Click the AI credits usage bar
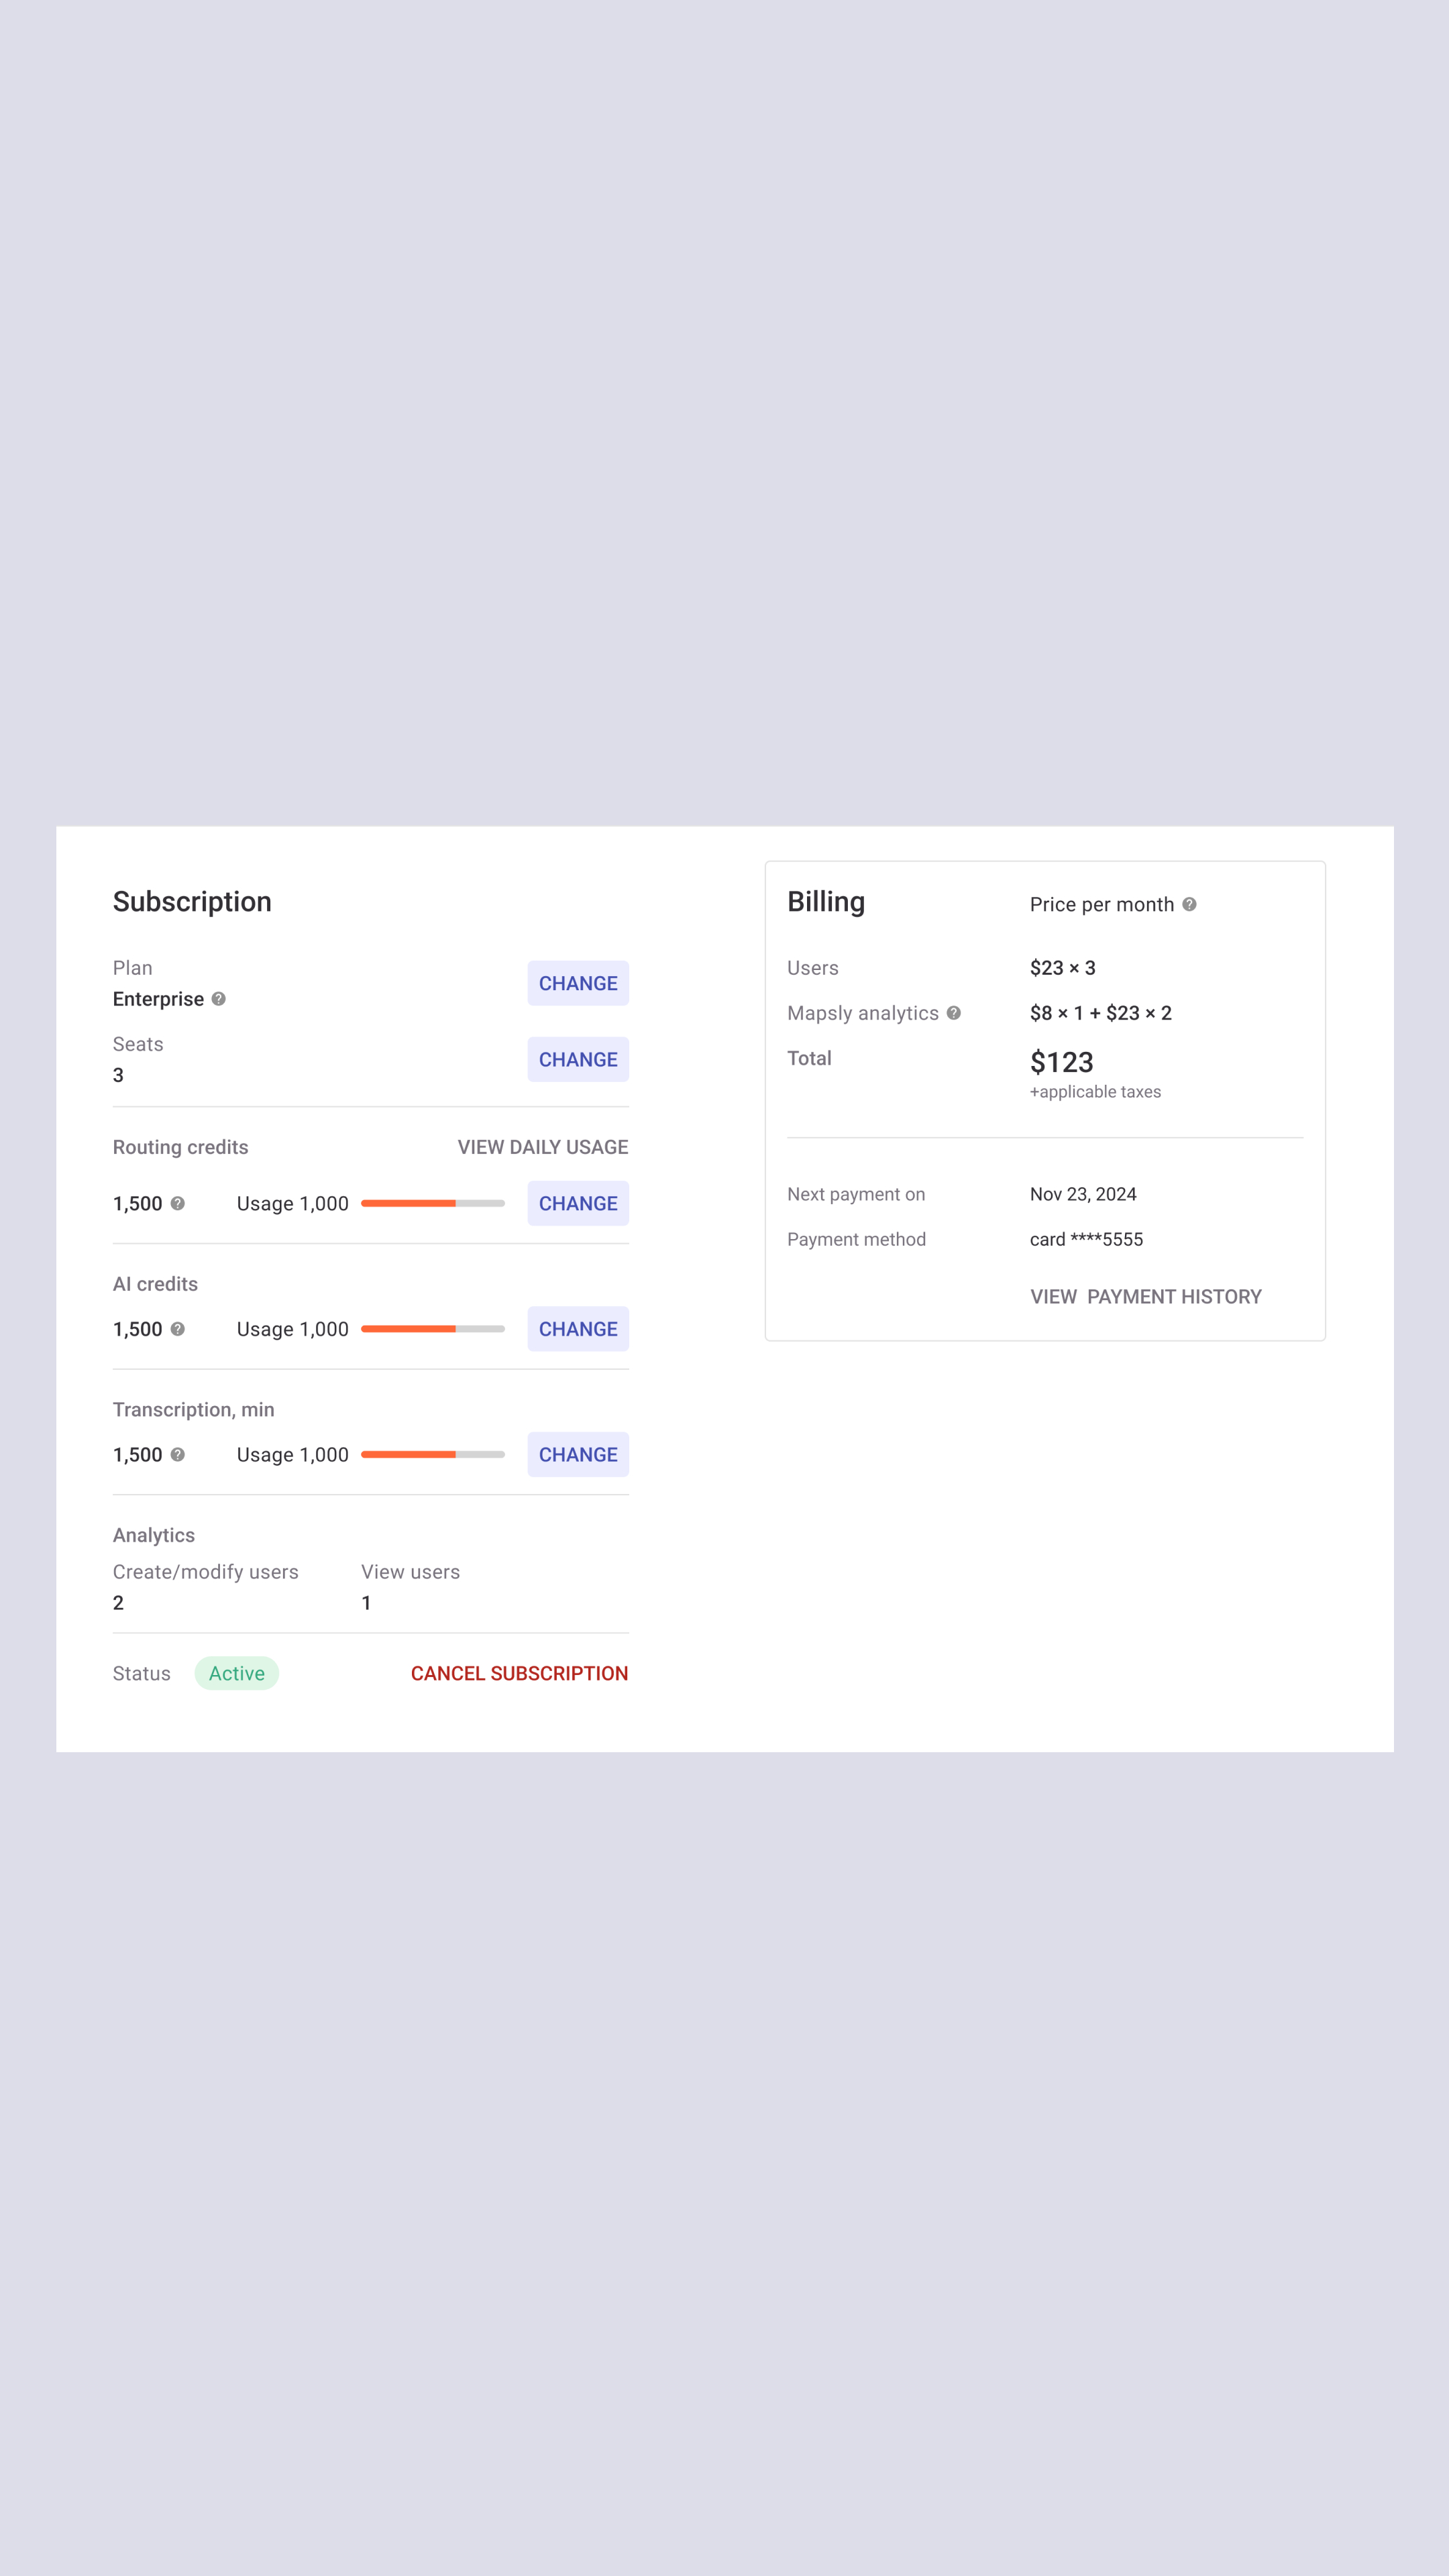Screen dimensions: 1449x2576 pos(433,1329)
